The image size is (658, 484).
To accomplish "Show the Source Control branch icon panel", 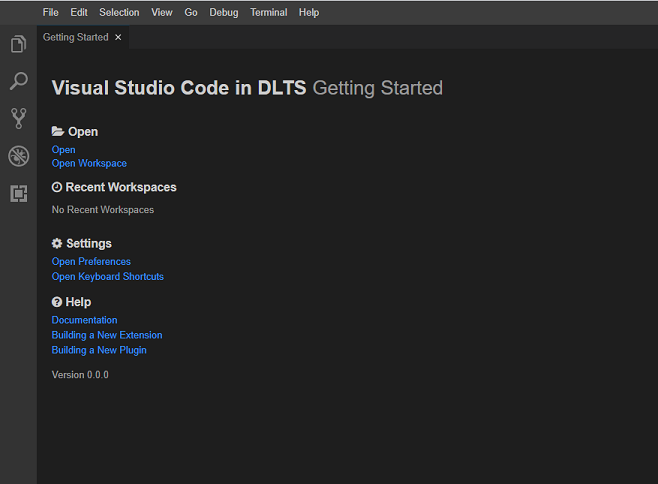I will pos(18,118).
